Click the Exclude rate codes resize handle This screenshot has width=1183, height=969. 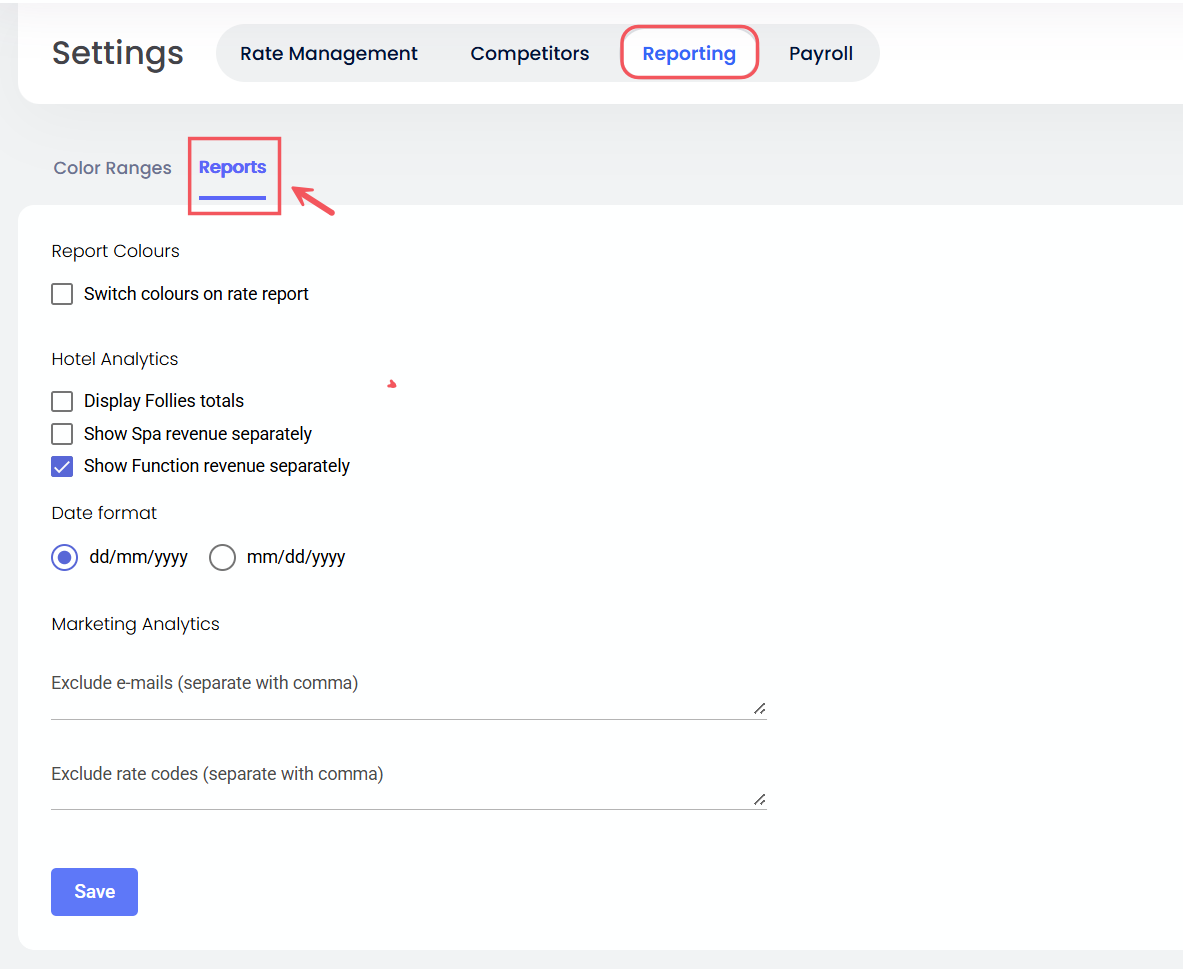click(x=760, y=799)
